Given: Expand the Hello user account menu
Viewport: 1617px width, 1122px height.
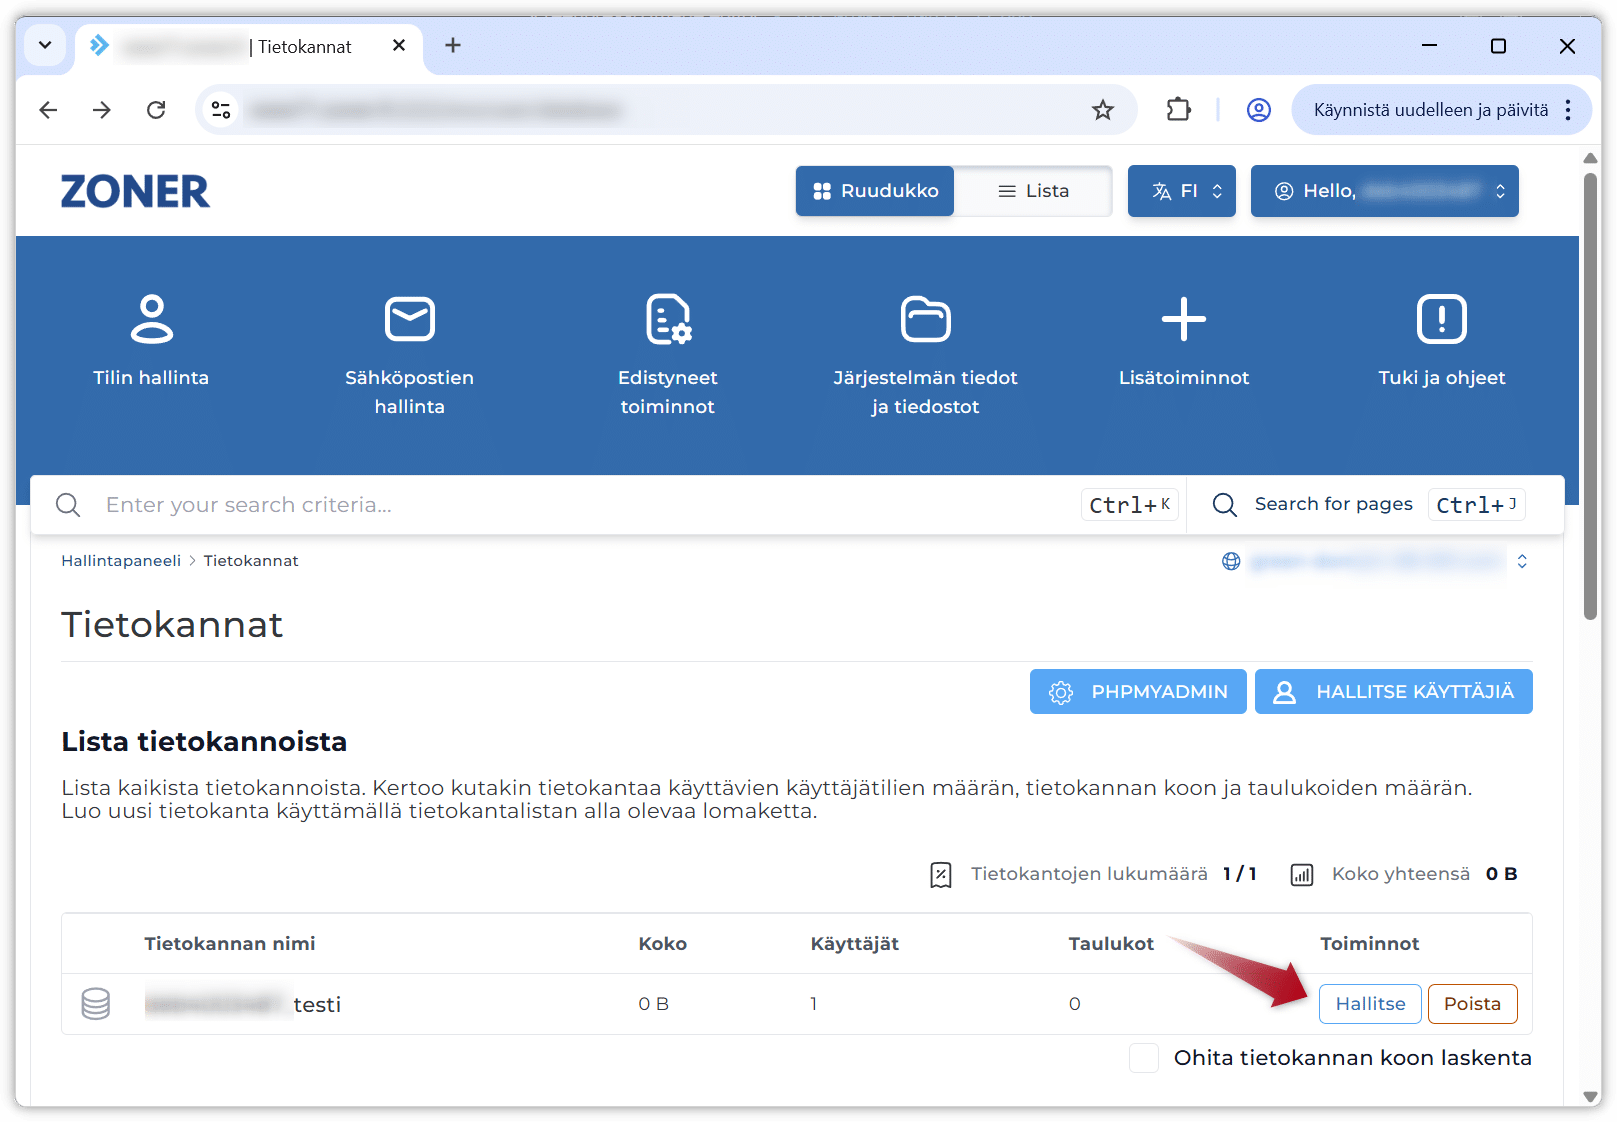Looking at the screenshot, I should [x=1384, y=191].
